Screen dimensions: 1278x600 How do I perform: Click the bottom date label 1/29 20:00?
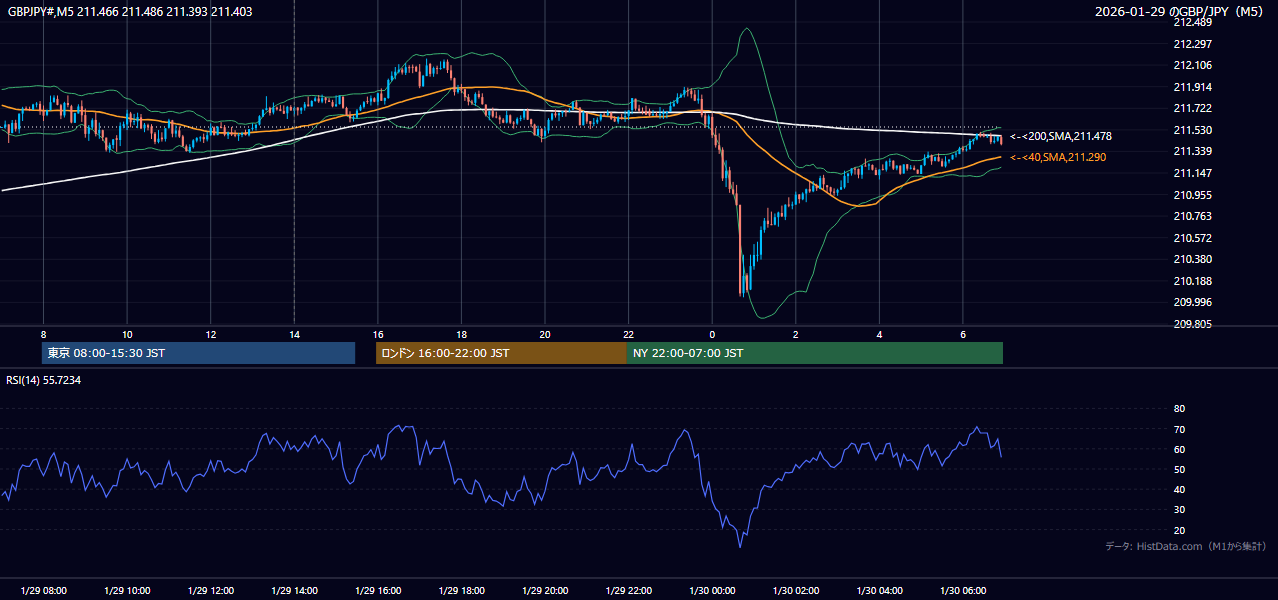[x=545, y=590]
